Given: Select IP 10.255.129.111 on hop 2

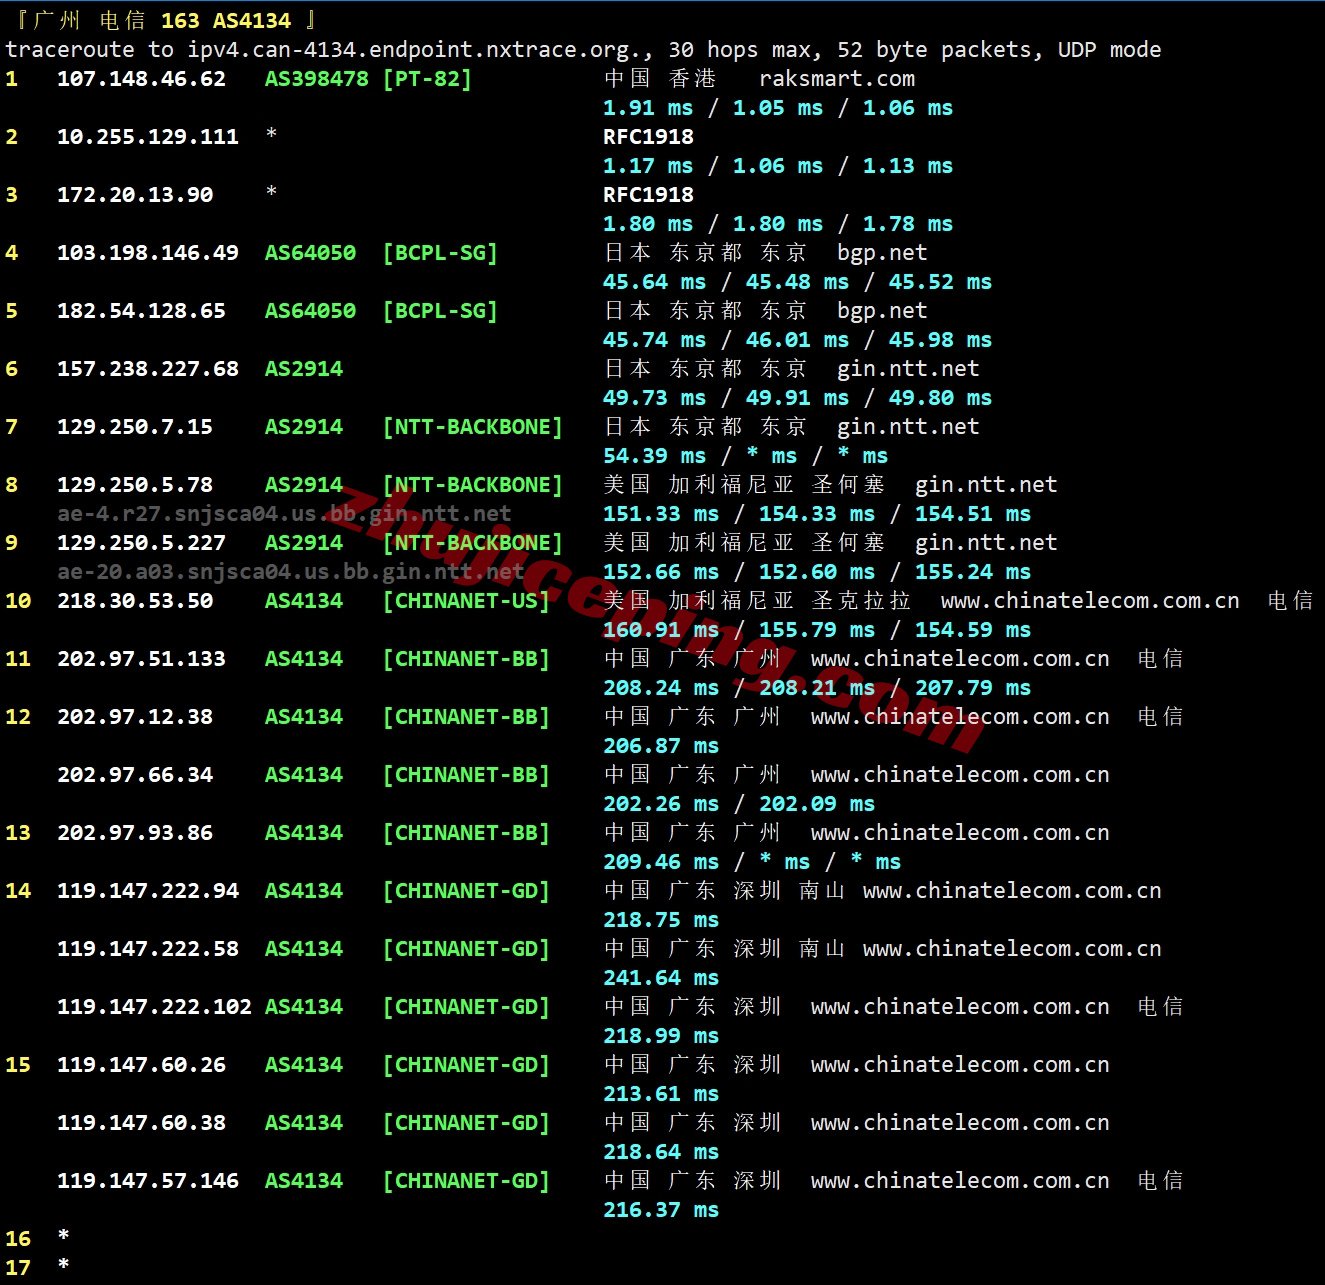Looking at the screenshot, I should (x=148, y=137).
